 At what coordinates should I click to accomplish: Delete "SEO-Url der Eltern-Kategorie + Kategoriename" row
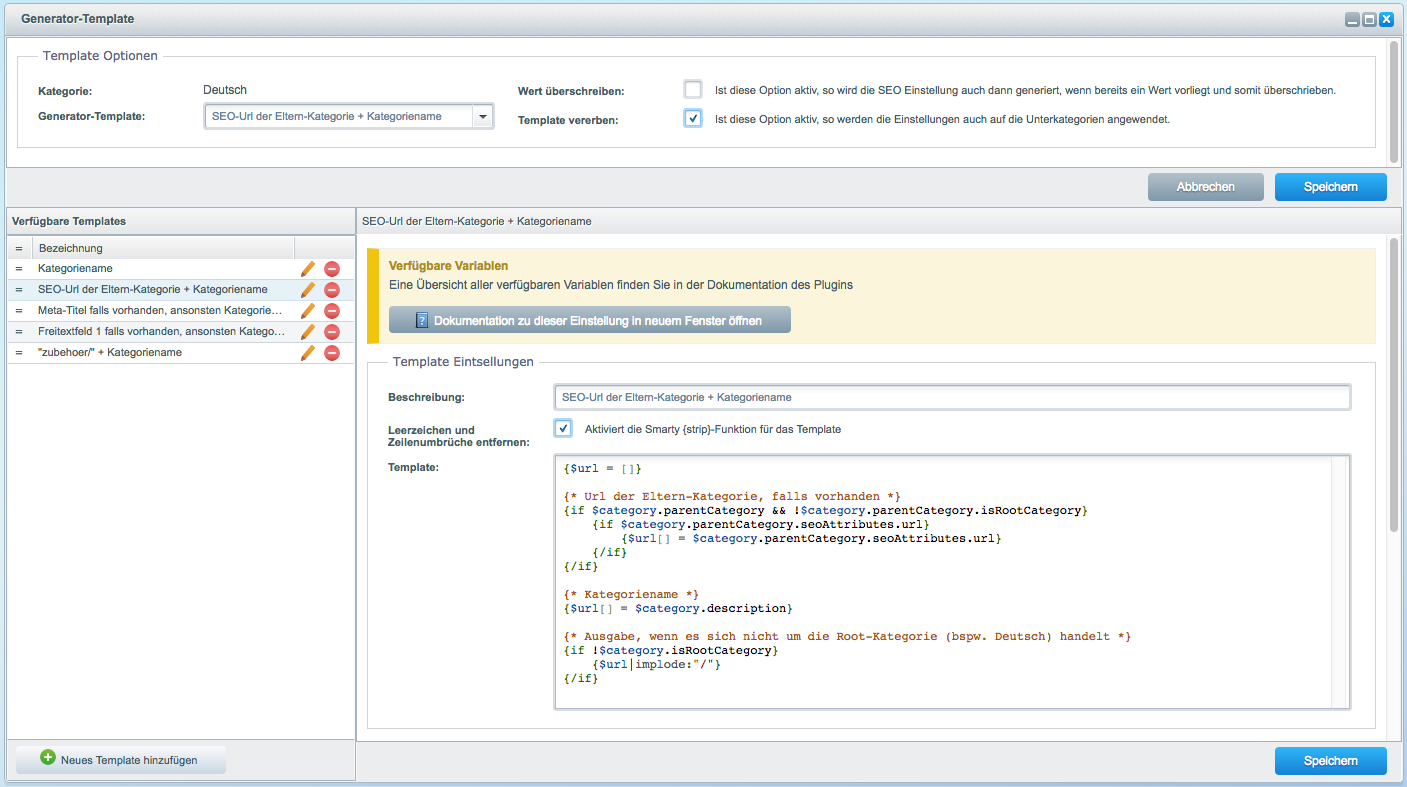(x=332, y=290)
